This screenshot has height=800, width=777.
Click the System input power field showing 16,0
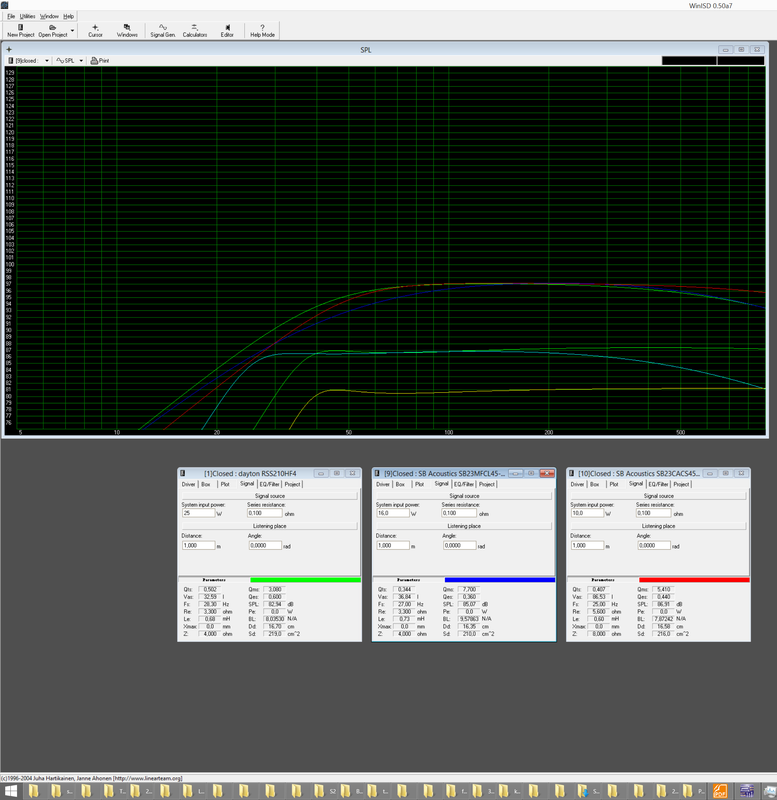pos(392,513)
